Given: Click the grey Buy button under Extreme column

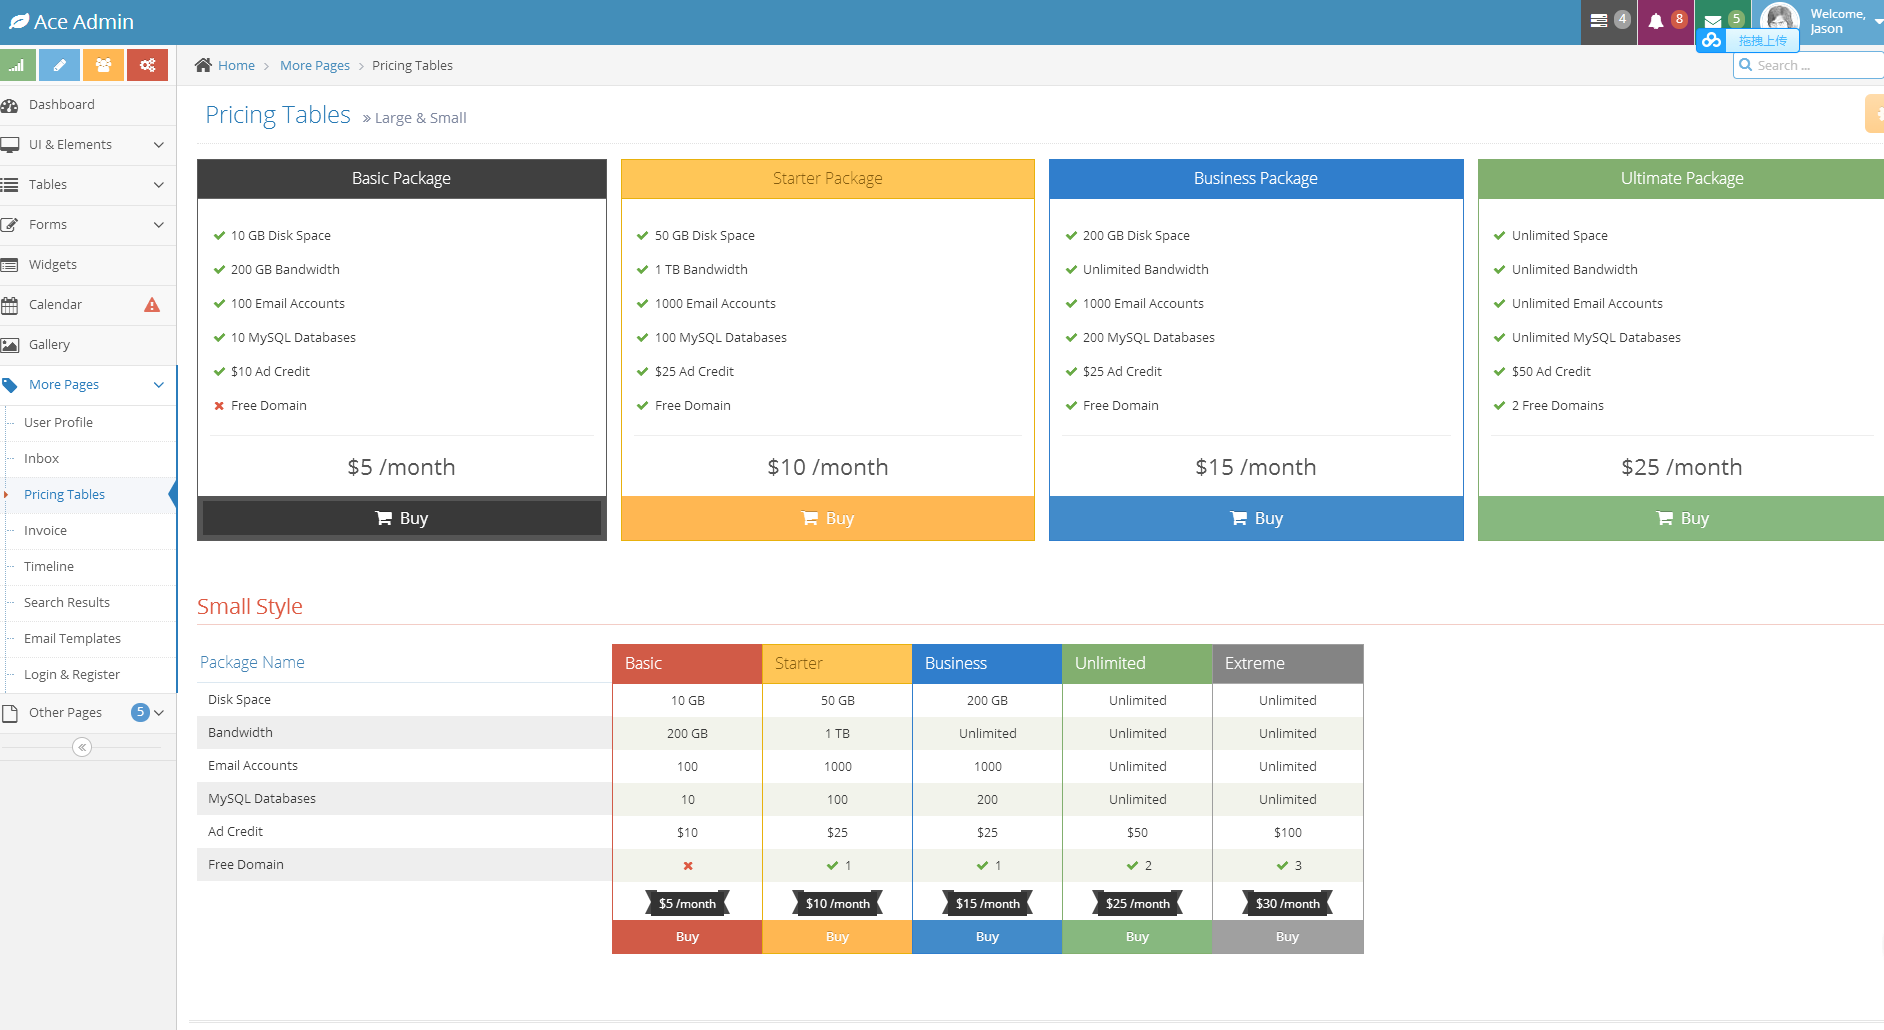Looking at the screenshot, I should point(1287,937).
